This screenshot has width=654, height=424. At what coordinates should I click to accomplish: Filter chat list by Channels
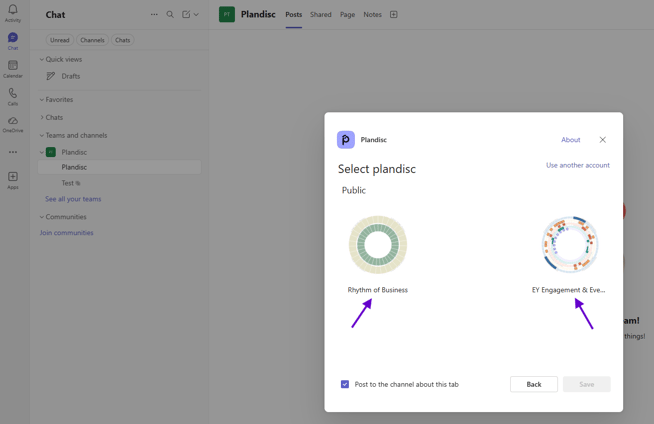tap(92, 40)
